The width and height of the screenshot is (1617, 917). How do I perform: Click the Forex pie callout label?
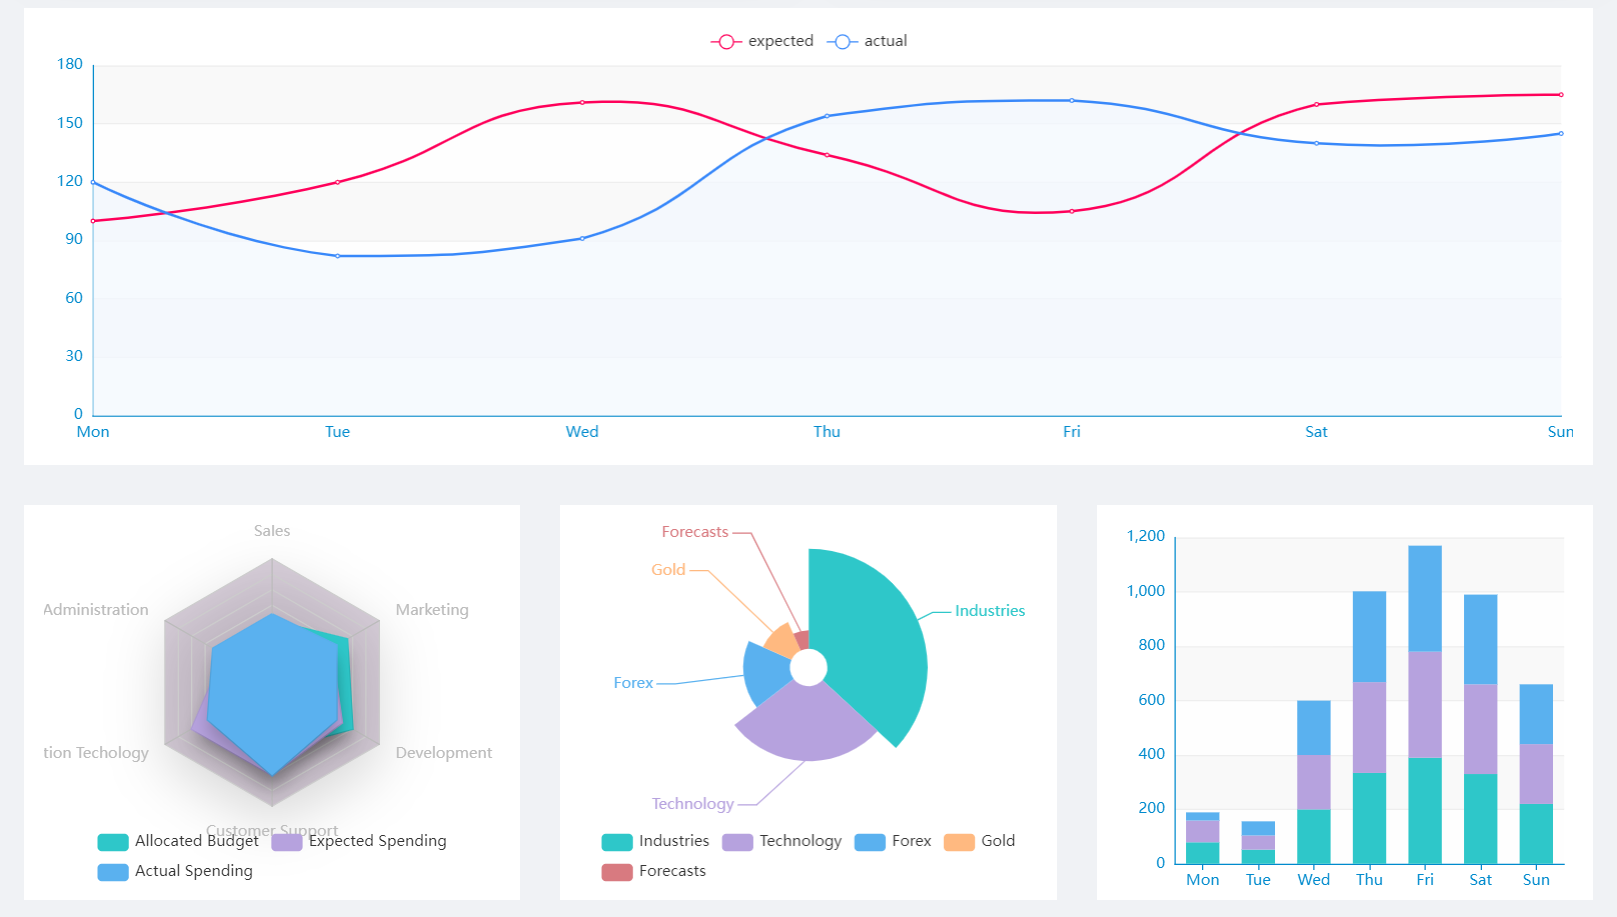click(633, 683)
